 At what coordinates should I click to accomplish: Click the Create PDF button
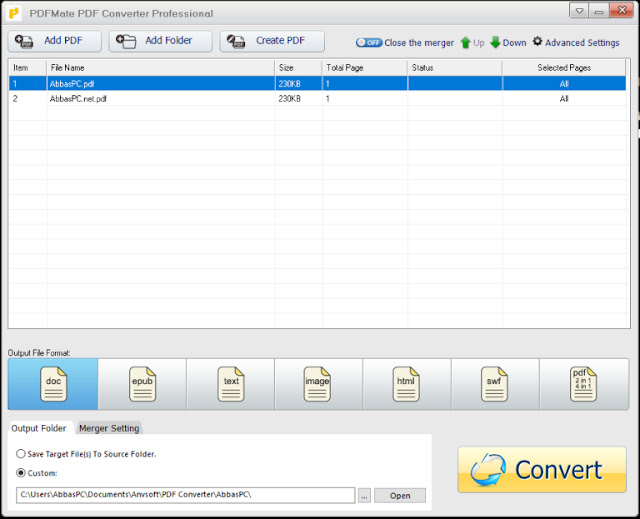point(272,41)
